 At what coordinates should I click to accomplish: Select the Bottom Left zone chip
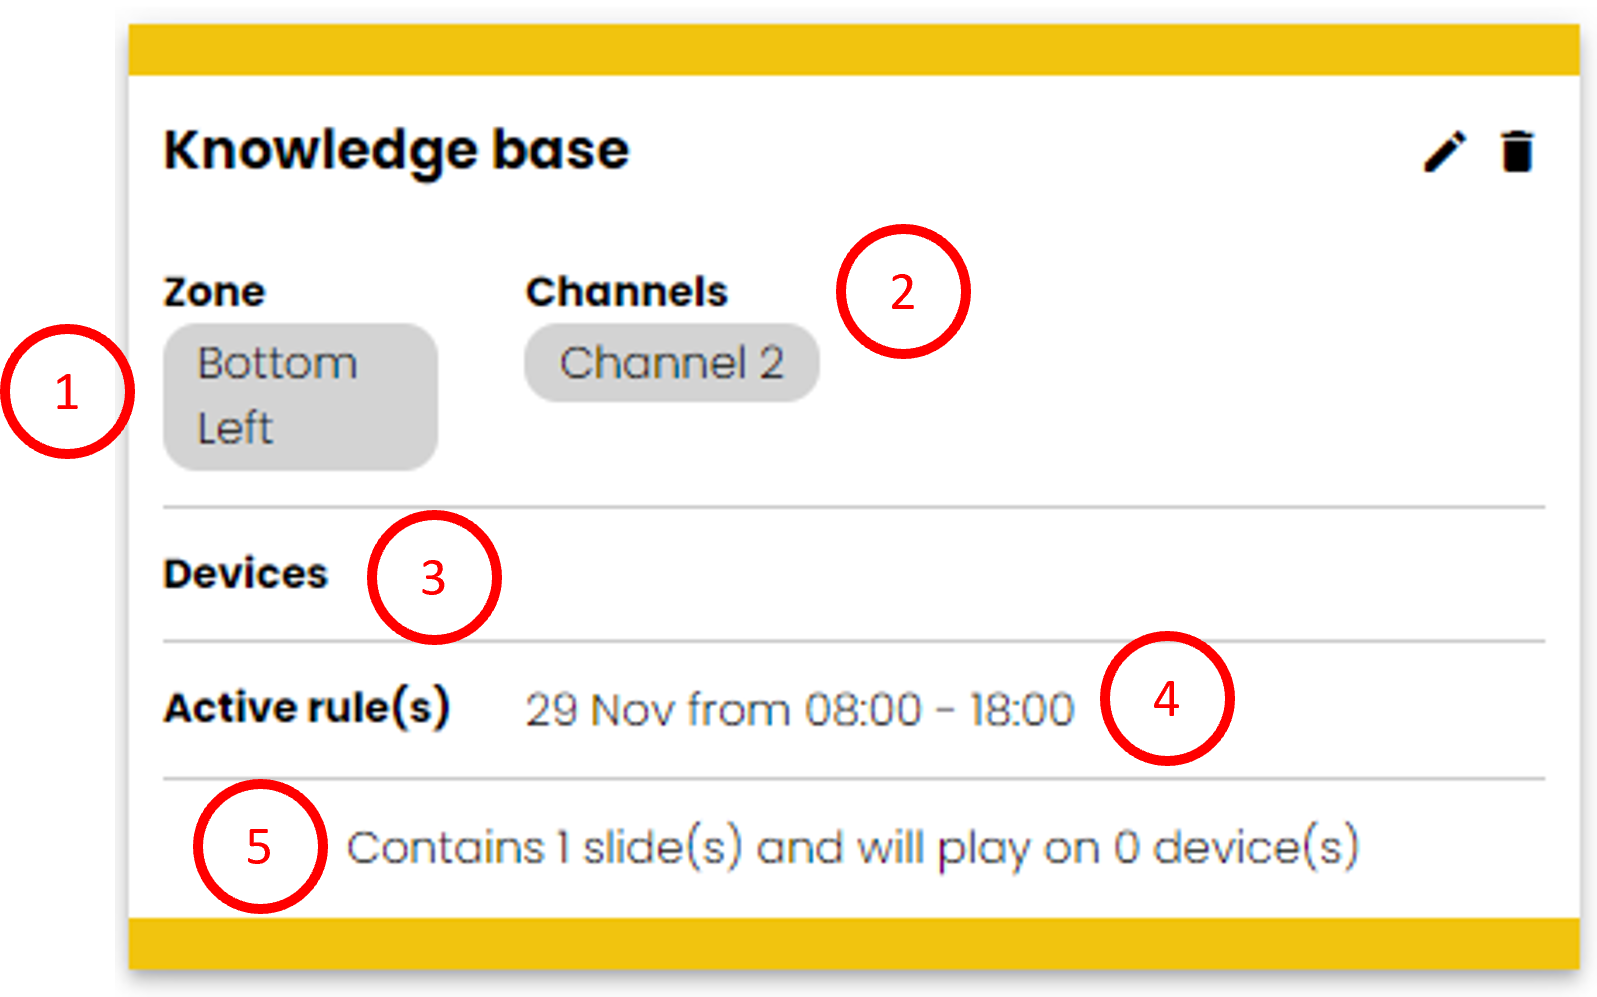[x=300, y=396]
